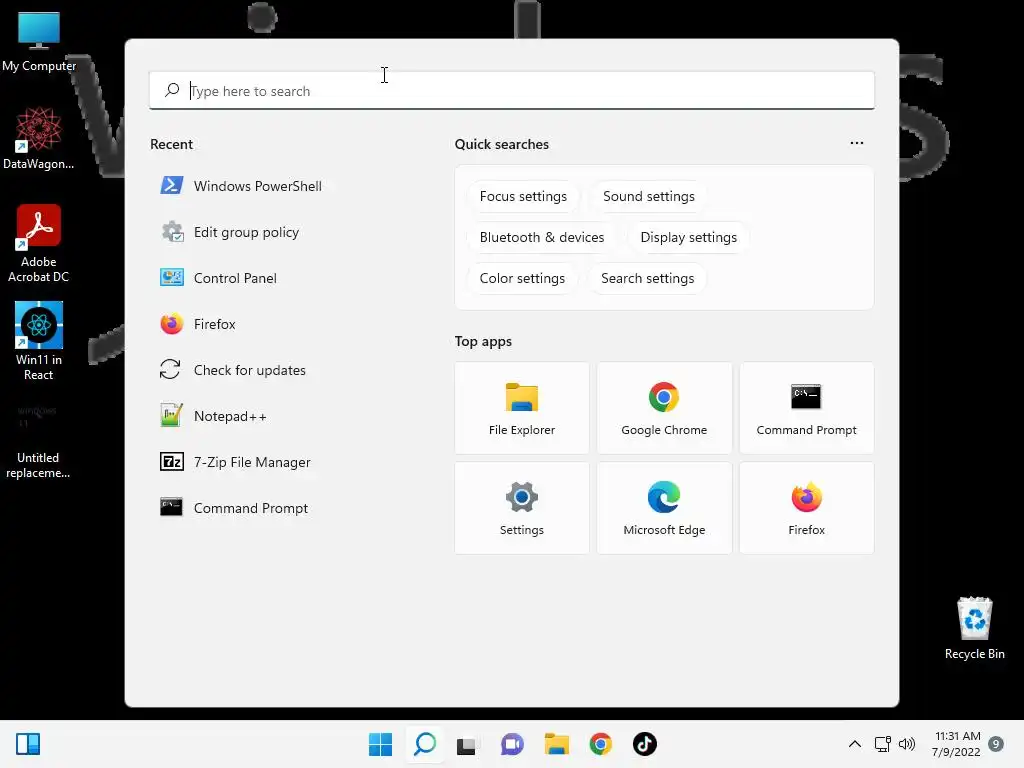Open Settings tile in Top apps
The width and height of the screenshot is (1024, 768).
(x=522, y=508)
